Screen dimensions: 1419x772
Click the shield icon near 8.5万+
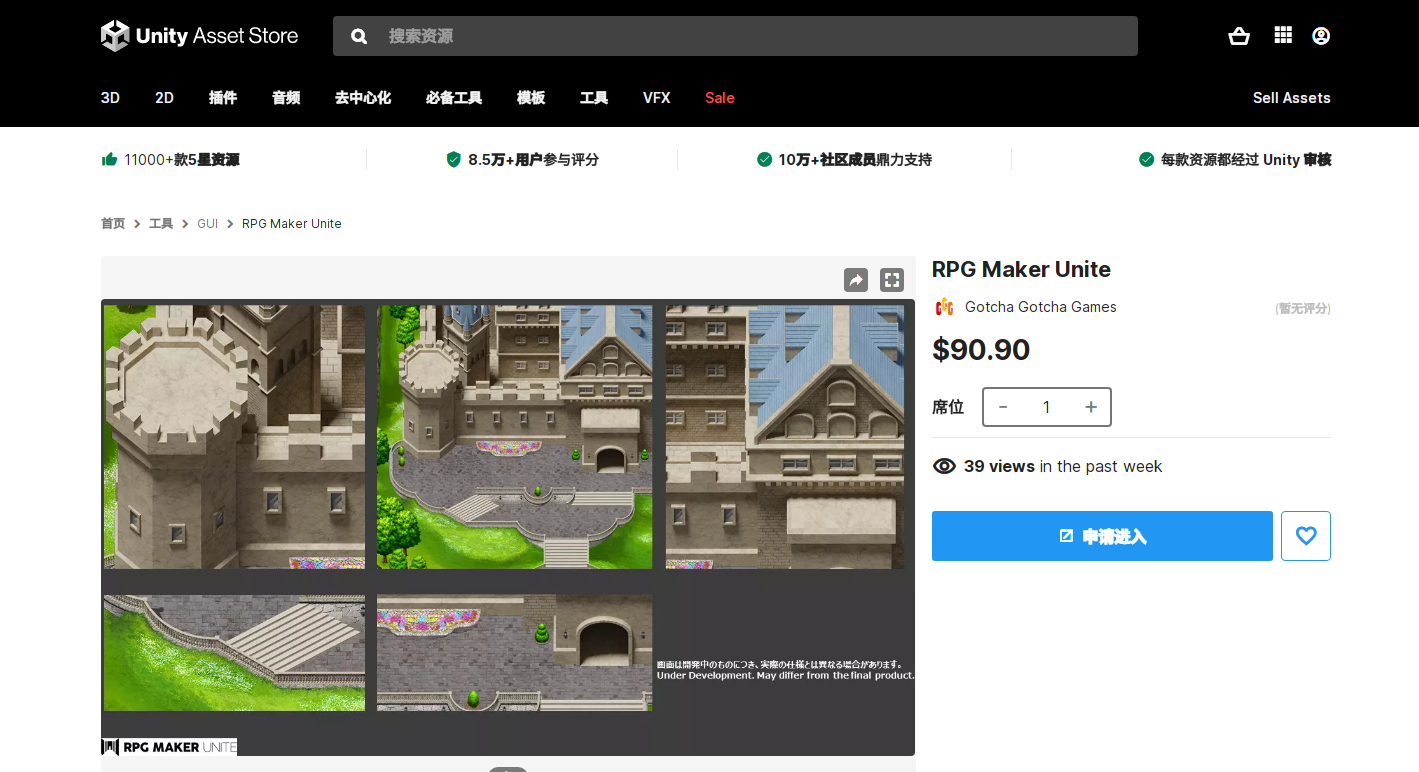(453, 159)
